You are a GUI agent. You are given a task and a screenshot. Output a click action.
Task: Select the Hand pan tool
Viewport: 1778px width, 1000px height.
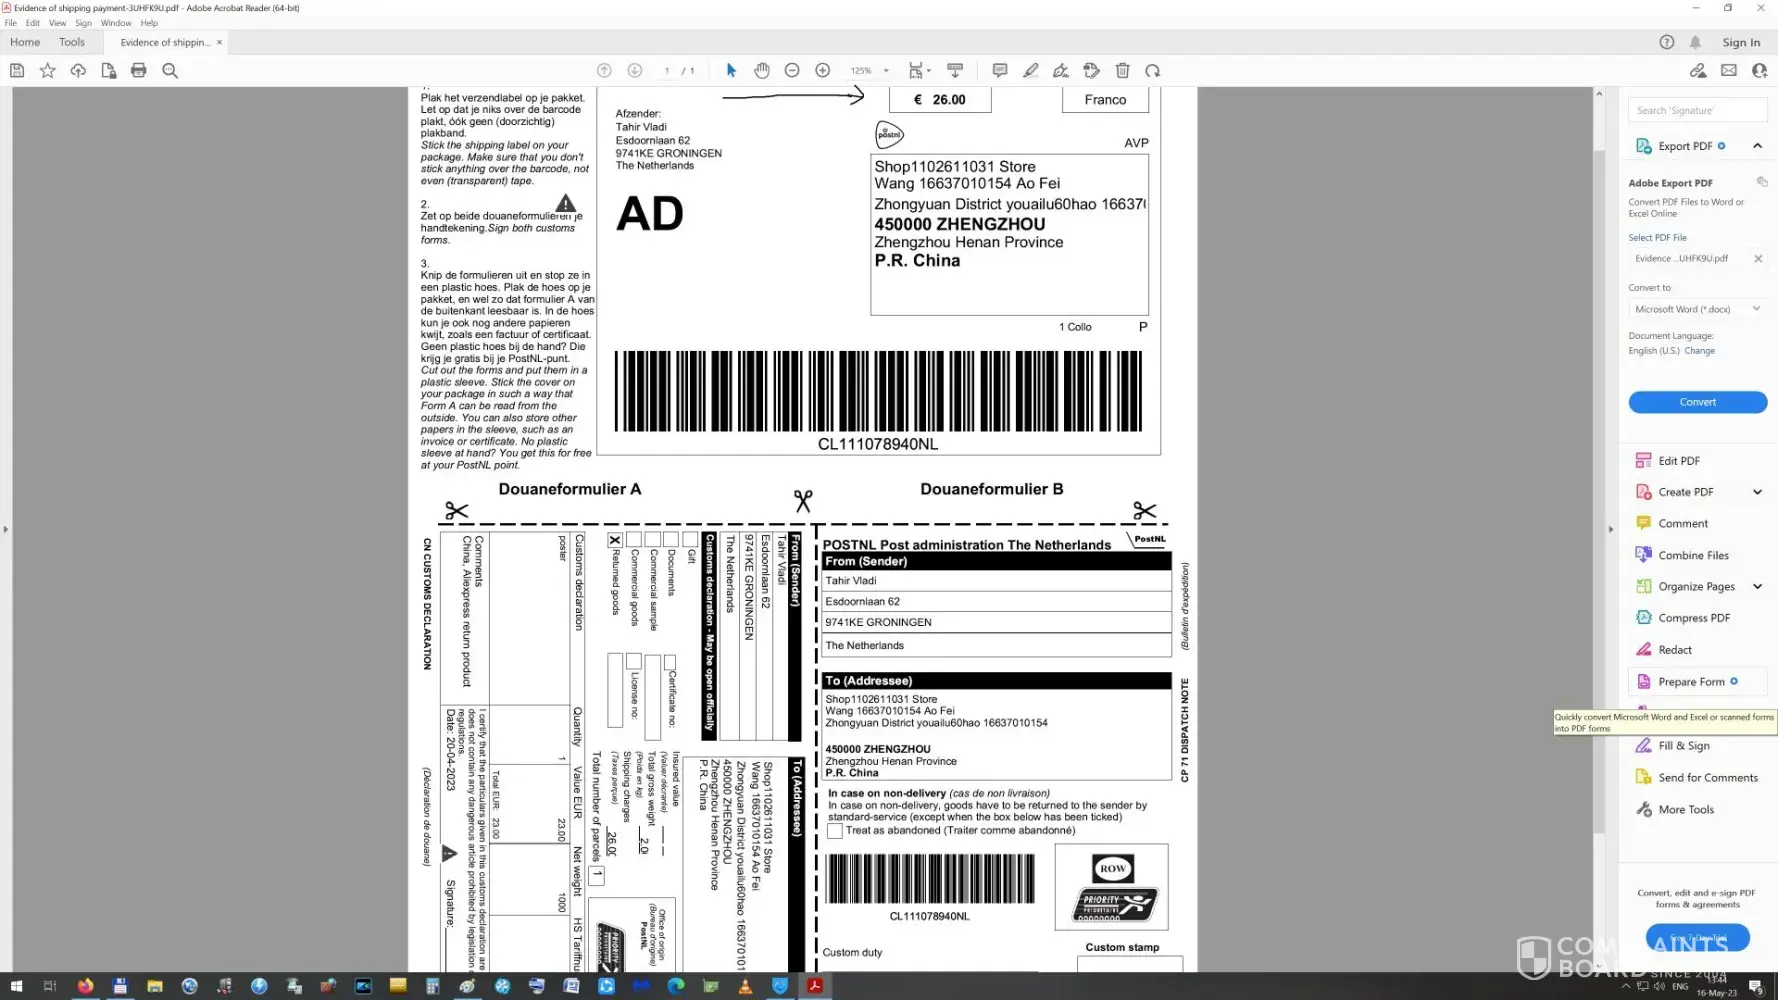pyautogui.click(x=762, y=70)
